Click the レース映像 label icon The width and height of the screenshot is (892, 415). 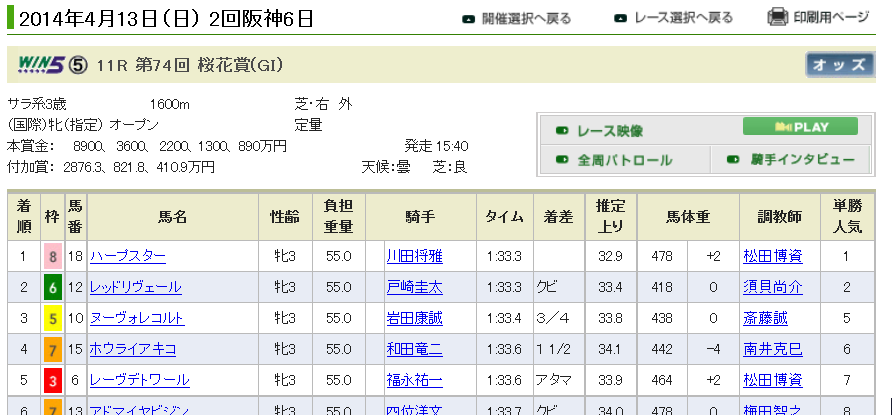(561, 131)
